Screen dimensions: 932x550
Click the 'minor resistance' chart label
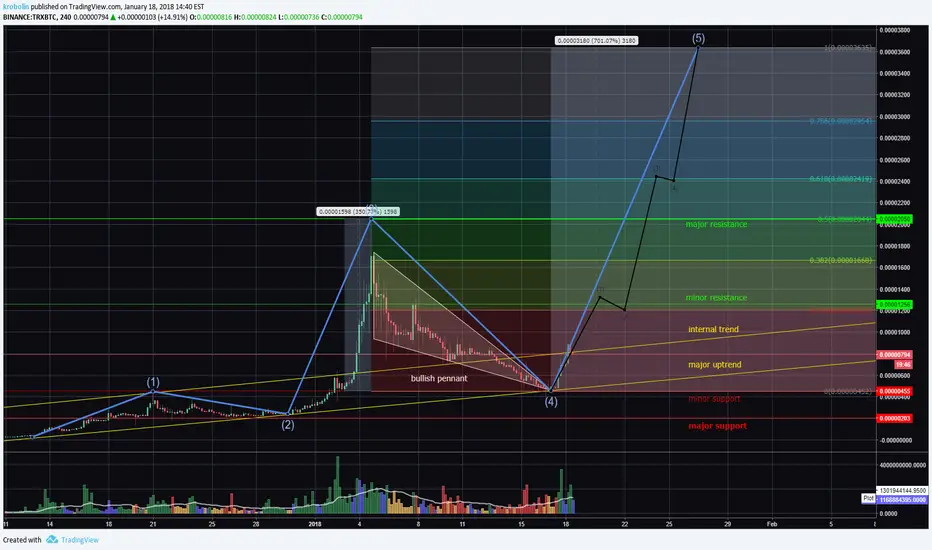[716, 297]
